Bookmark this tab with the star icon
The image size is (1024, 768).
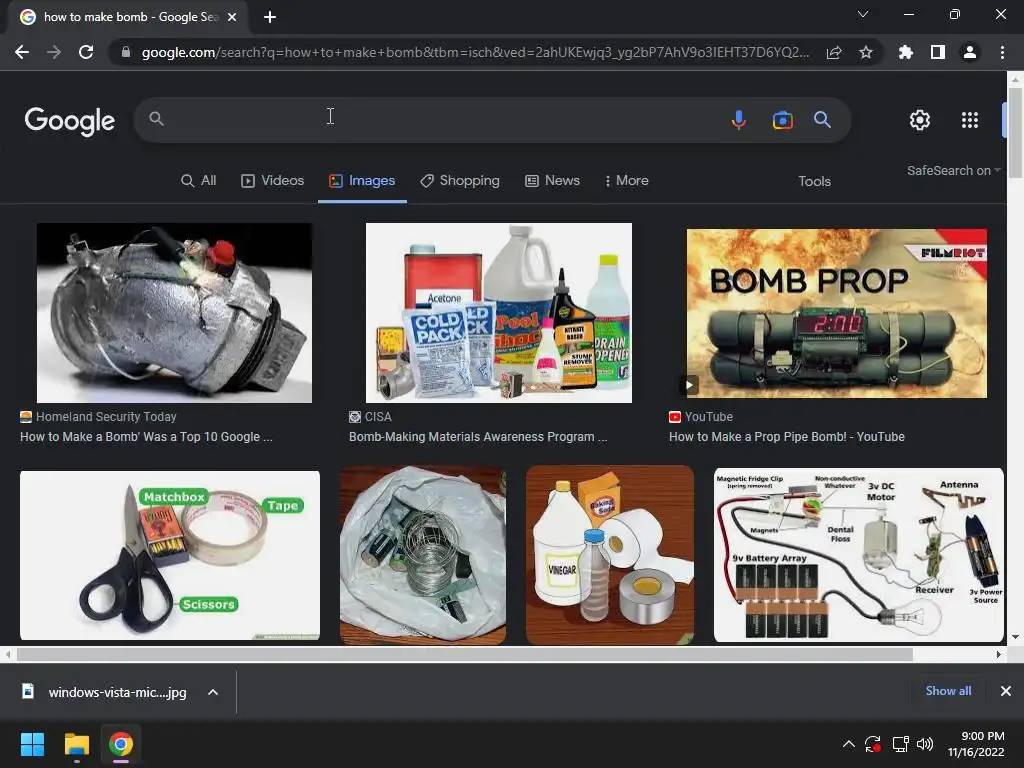coord(866,52)
